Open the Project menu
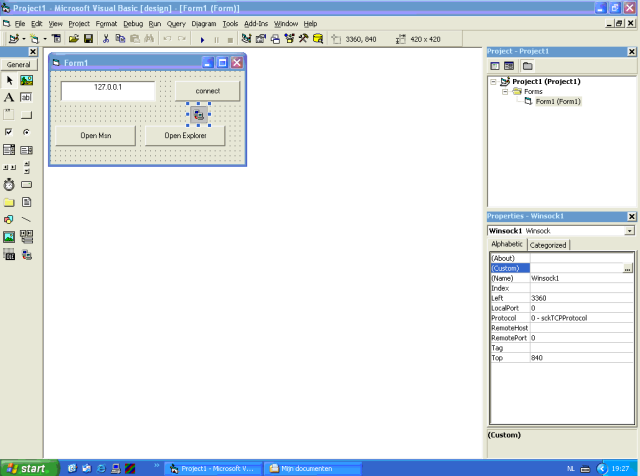 point(79,24)
